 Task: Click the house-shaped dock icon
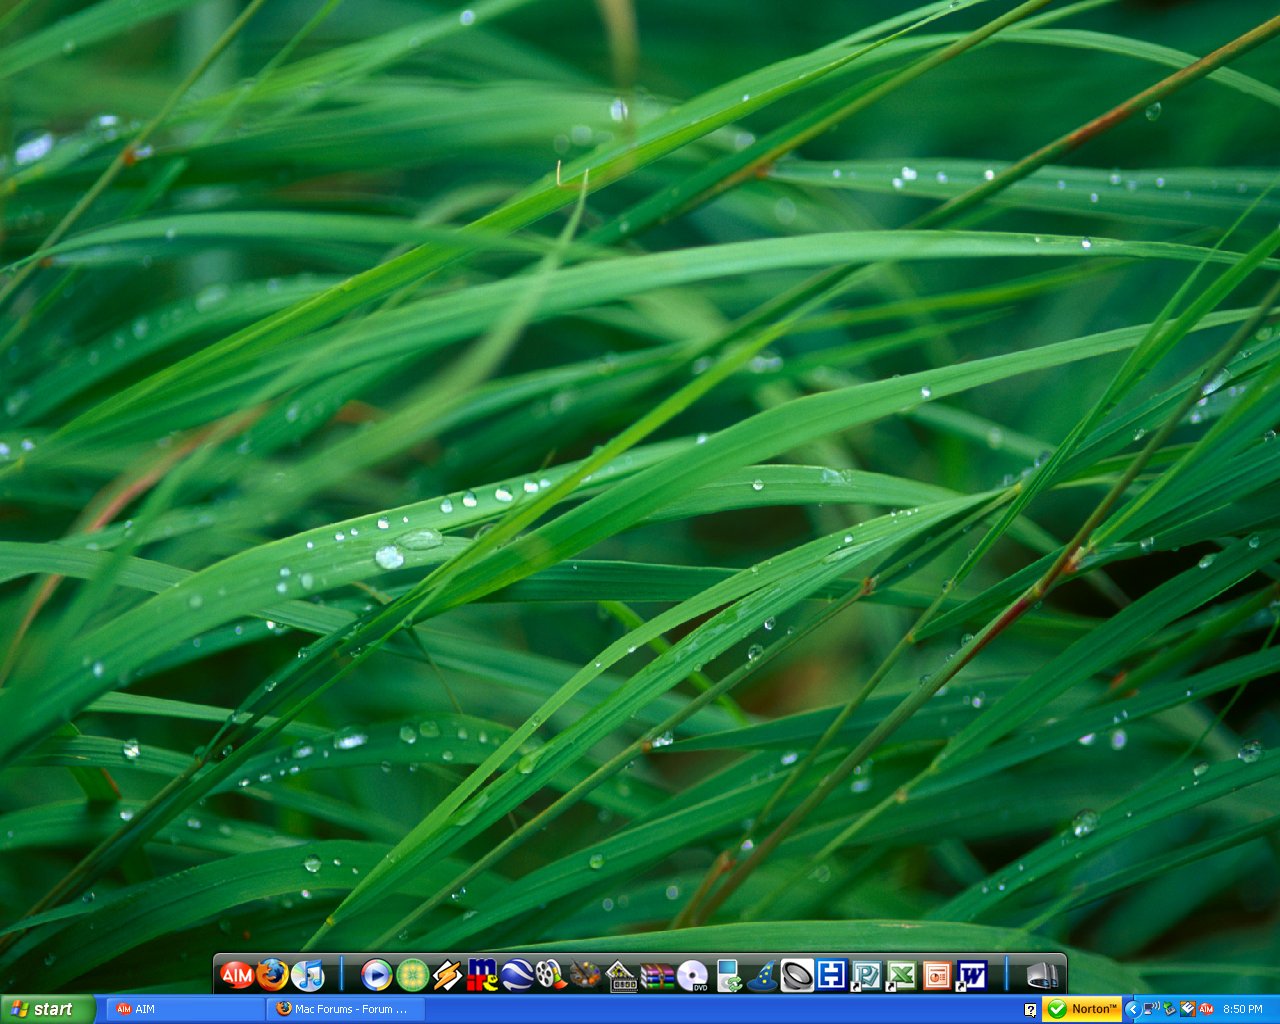621,975
